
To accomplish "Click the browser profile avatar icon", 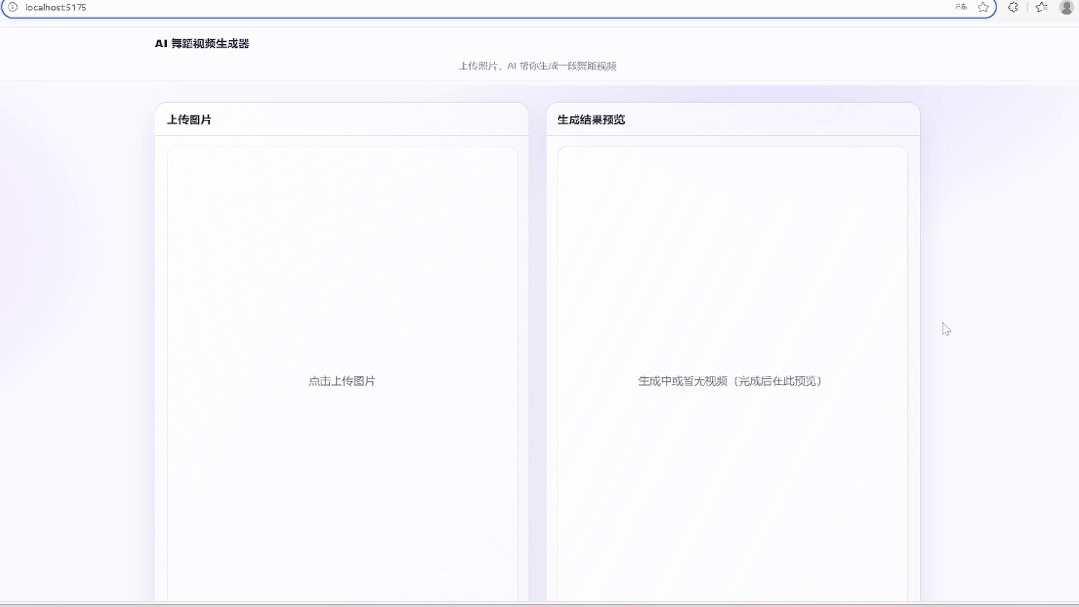I will 1064,7.
